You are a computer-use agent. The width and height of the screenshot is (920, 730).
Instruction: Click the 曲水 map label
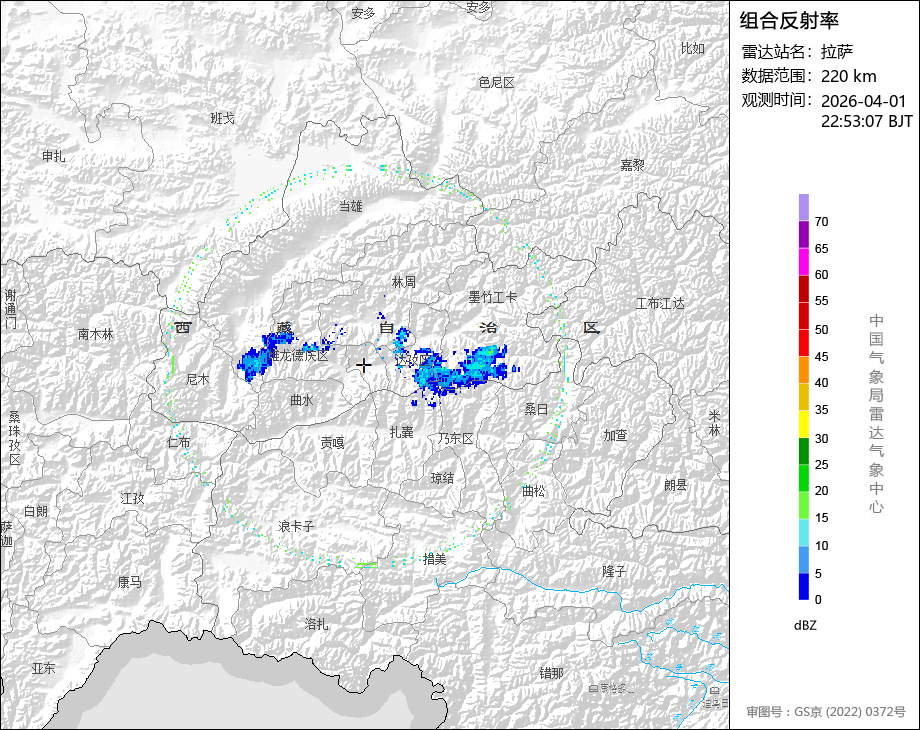tap(302, 400)
